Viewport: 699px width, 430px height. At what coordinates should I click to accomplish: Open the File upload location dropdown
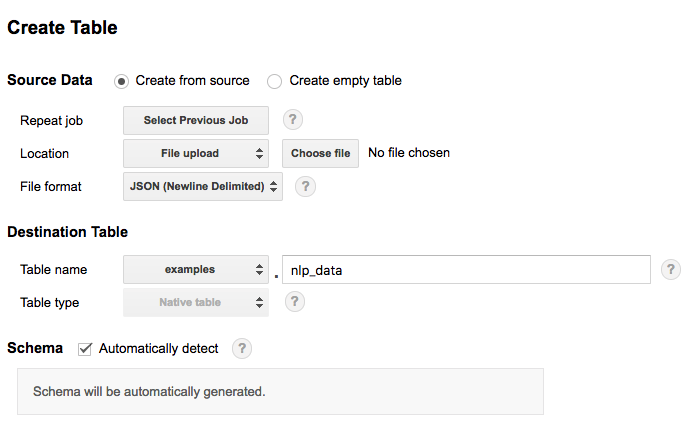coord(196,153)
